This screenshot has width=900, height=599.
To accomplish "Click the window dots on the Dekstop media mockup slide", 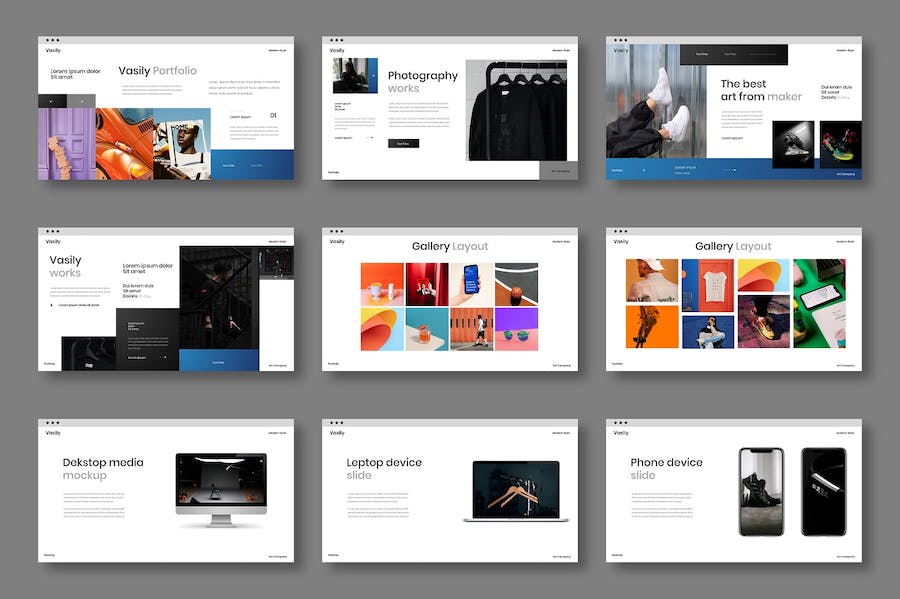I will pos(52,423).
